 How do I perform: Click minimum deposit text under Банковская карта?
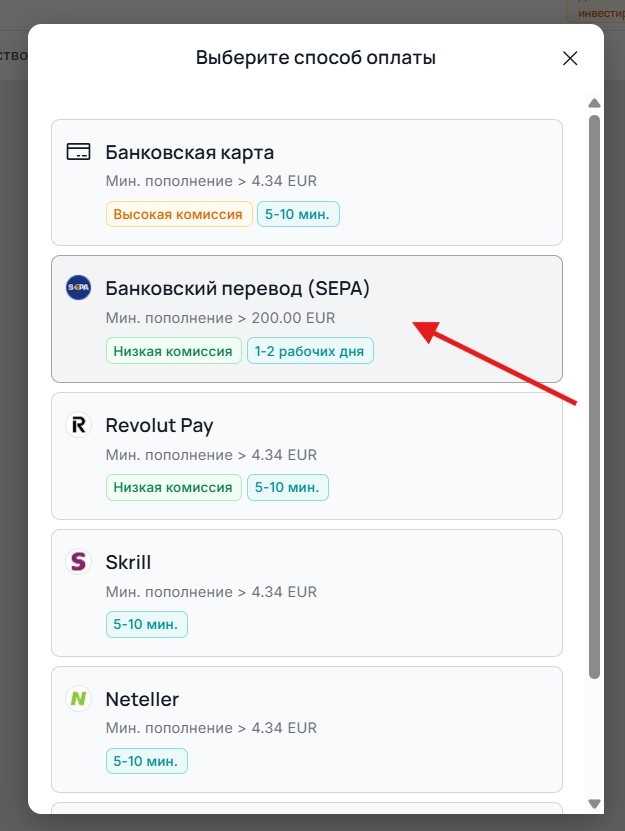tap(211, 181)
